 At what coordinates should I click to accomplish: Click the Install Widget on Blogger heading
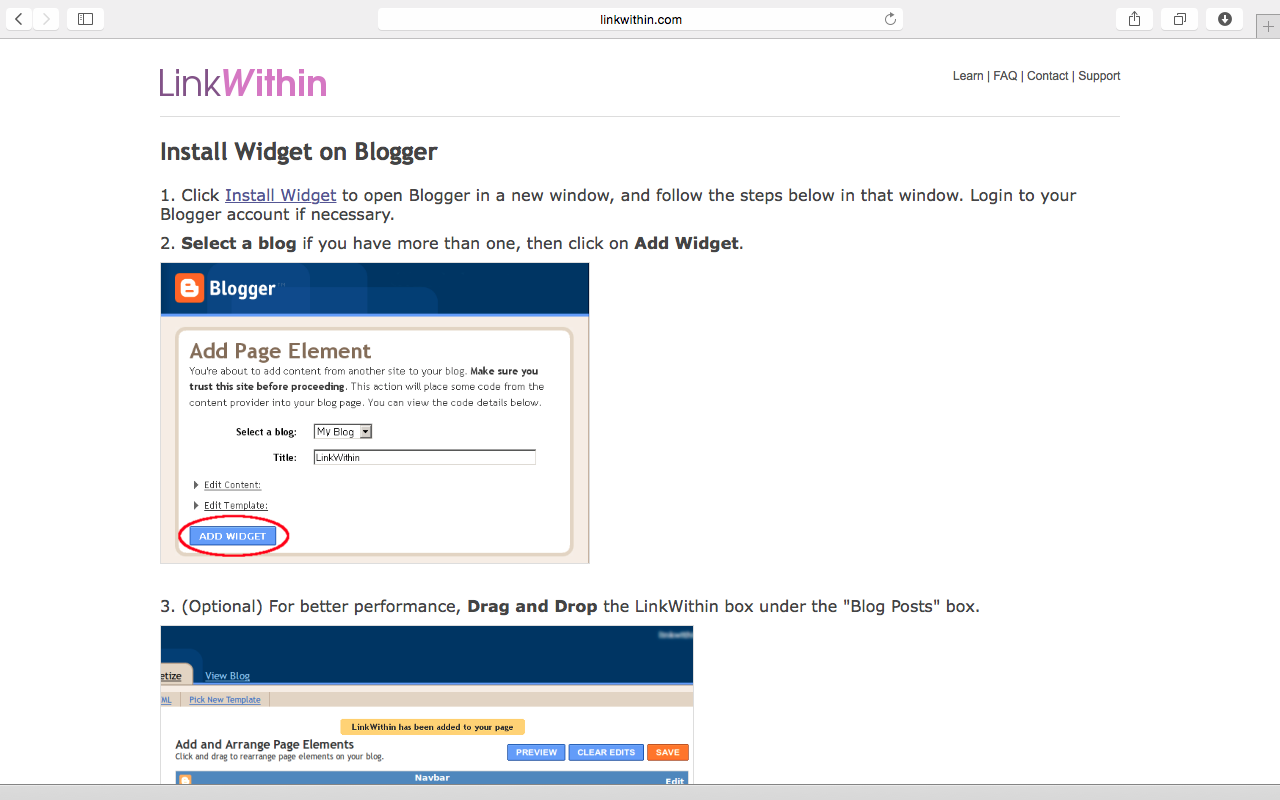point(299,152)
